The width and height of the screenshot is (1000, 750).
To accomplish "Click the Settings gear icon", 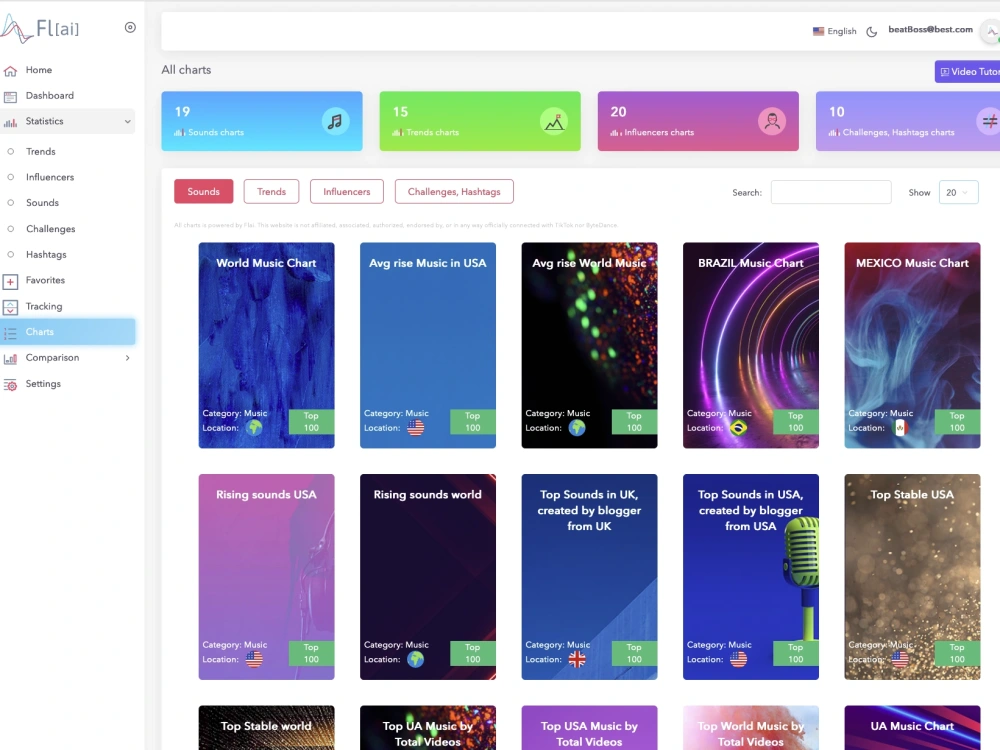I will pos(10,385).
